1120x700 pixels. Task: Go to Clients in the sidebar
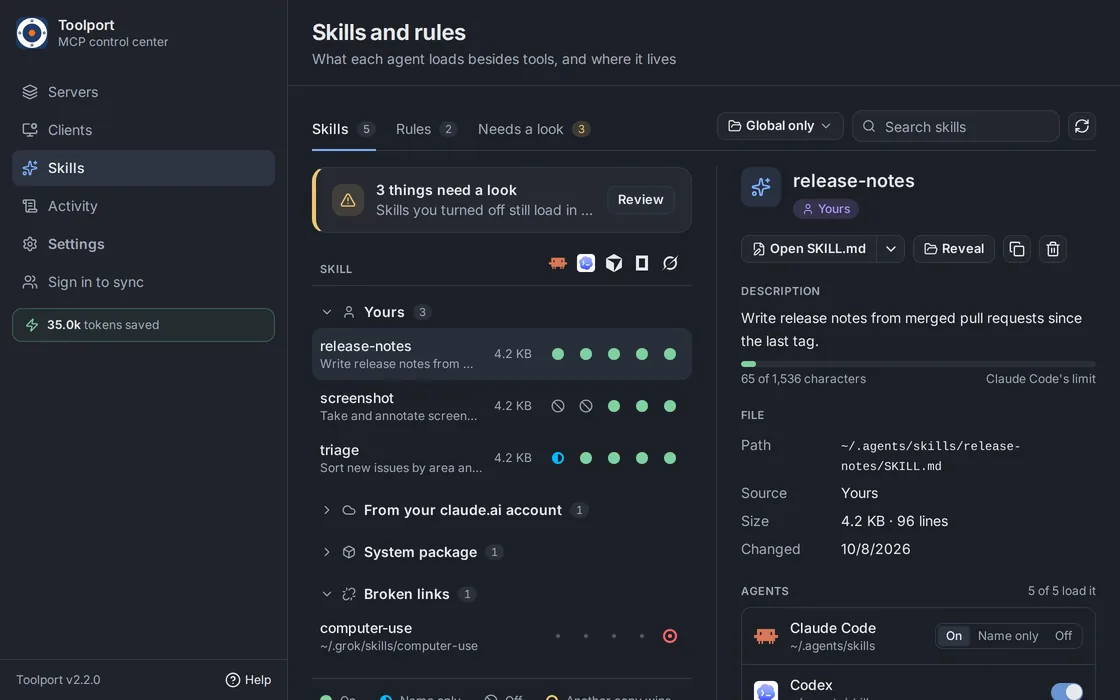pyautogui.click(x=144, y=130)
